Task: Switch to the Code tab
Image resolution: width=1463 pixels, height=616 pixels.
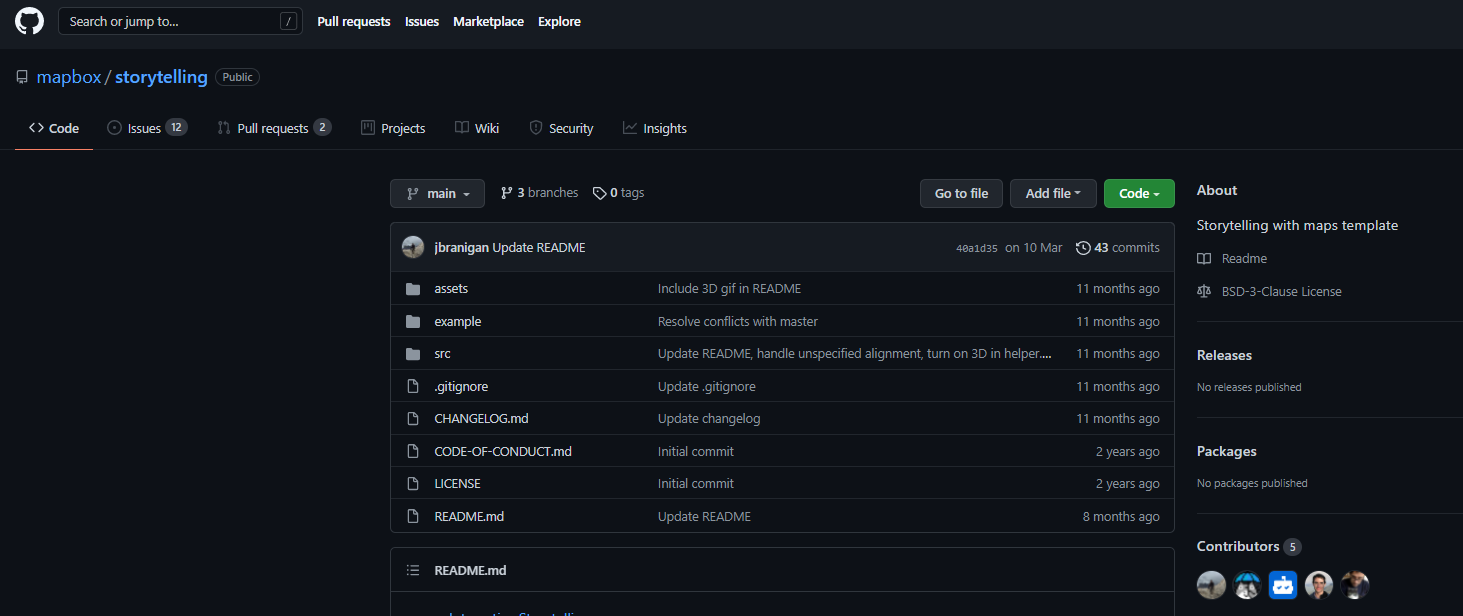Action: (54, 128)
